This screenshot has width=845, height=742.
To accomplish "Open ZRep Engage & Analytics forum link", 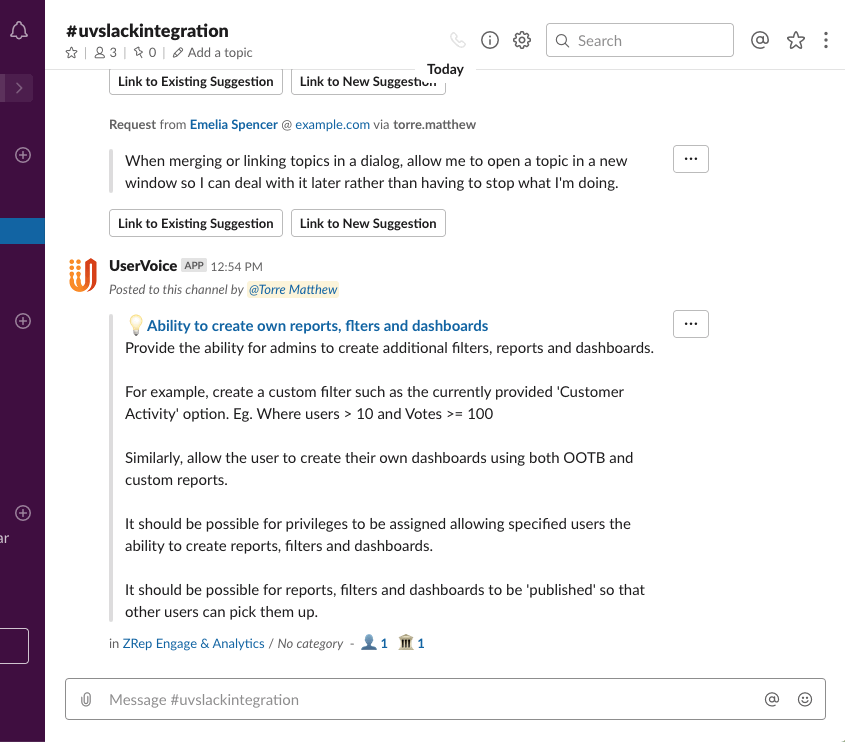I will [193, 643].
